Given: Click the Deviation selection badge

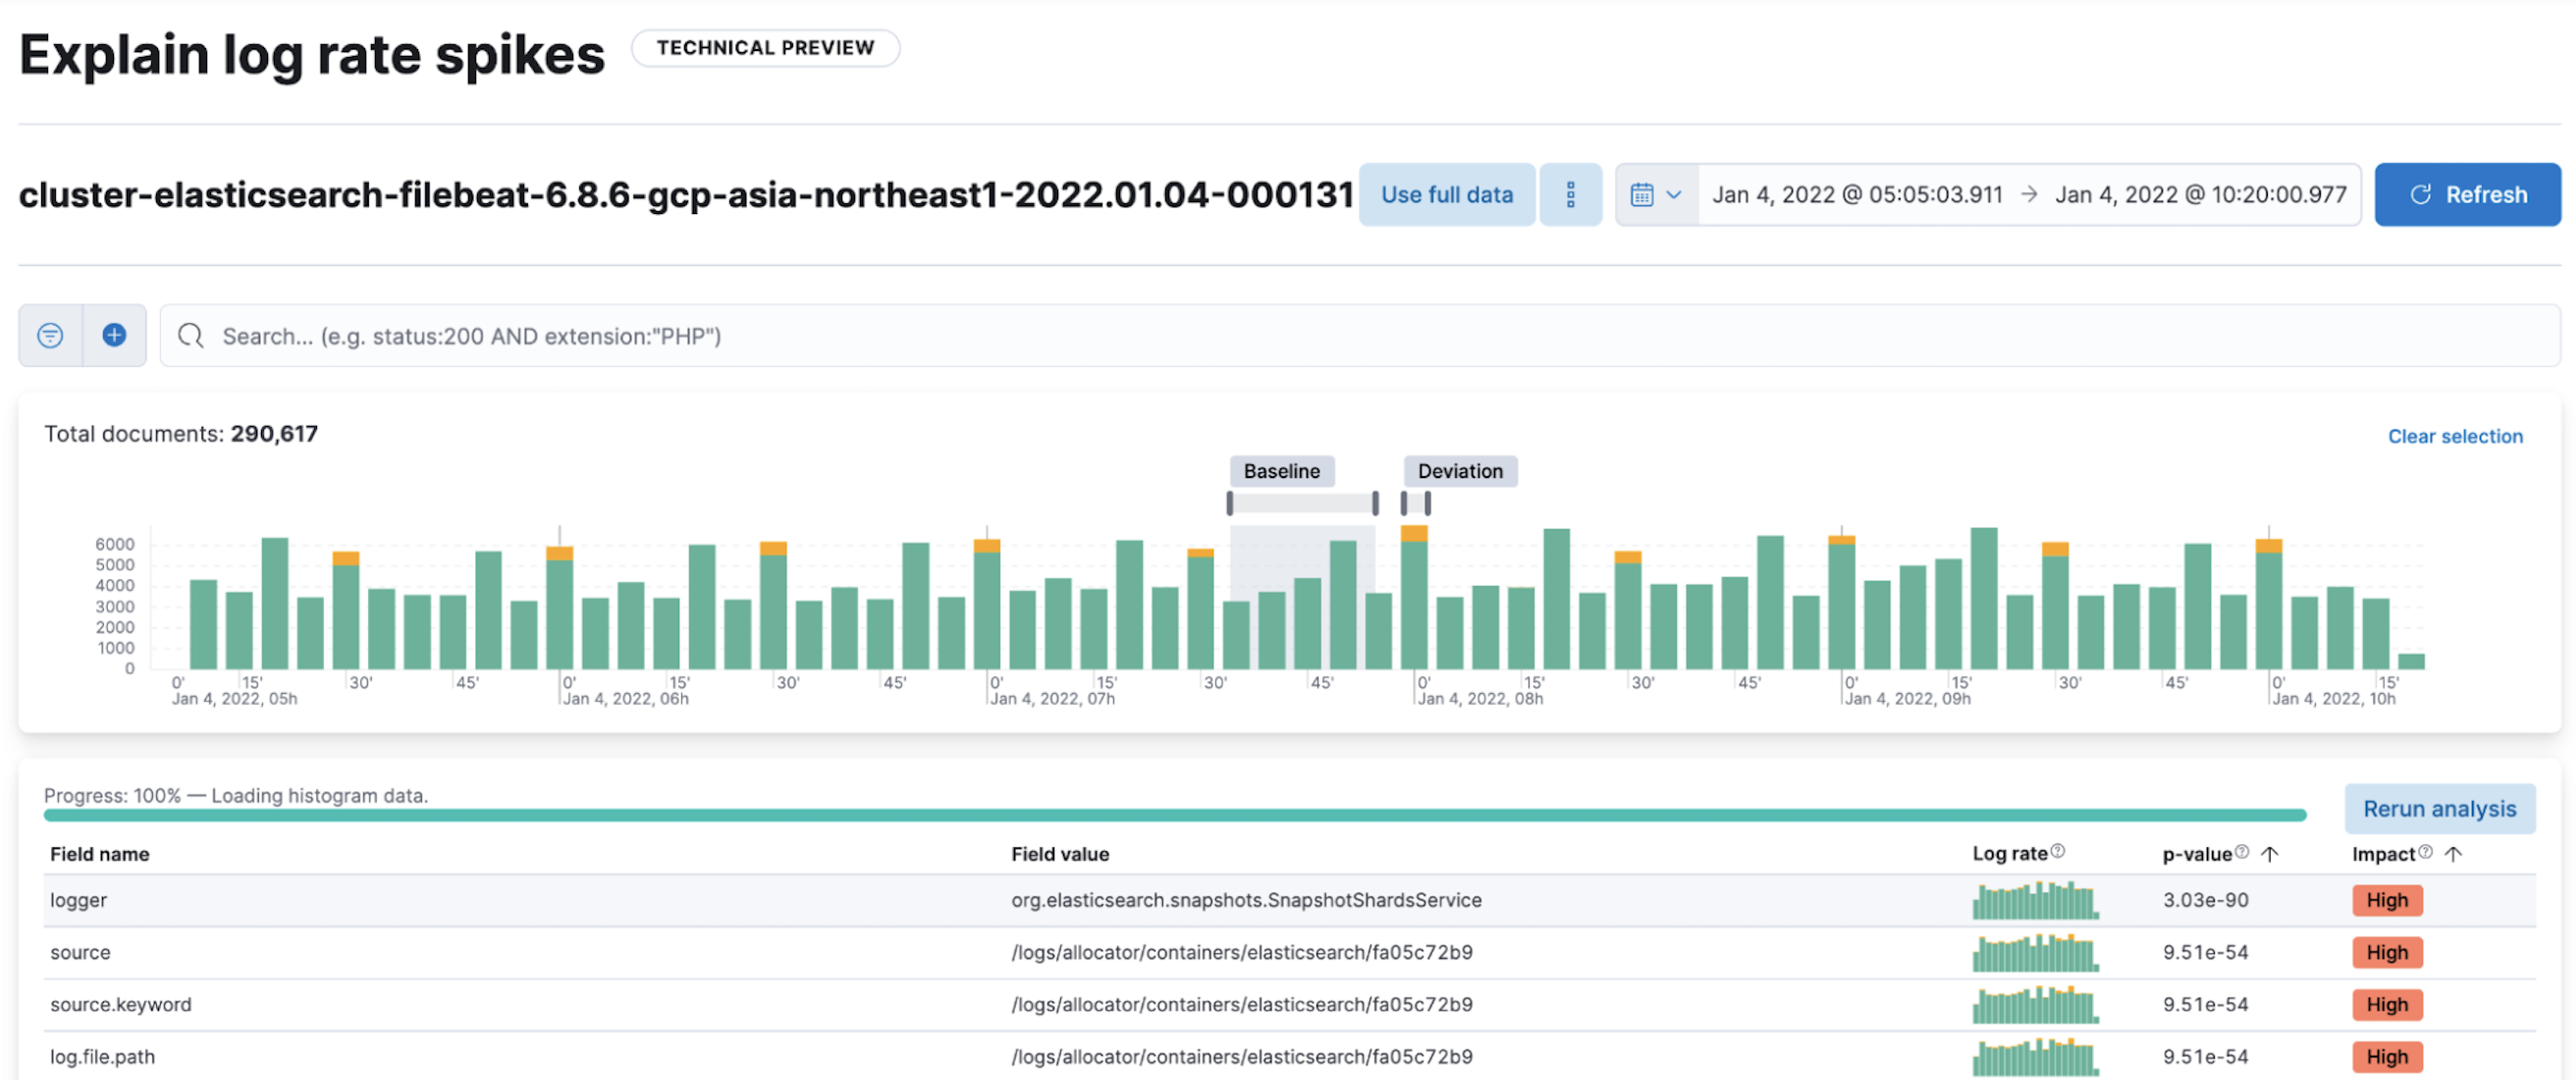Looking at the screenshot, I should pos(1459,471).
